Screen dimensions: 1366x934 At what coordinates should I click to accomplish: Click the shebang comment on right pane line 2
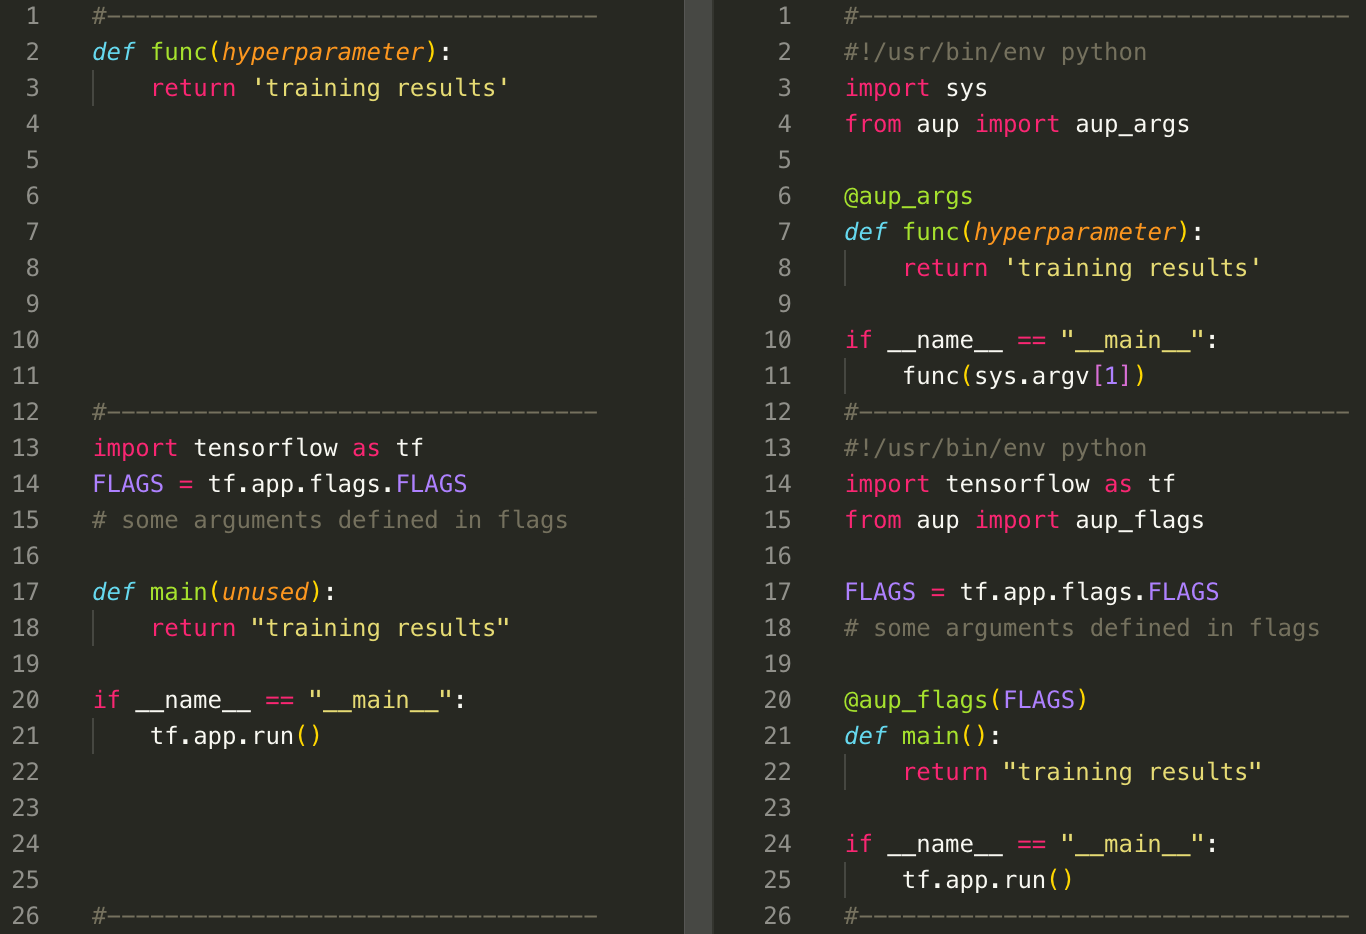(996, 52)
